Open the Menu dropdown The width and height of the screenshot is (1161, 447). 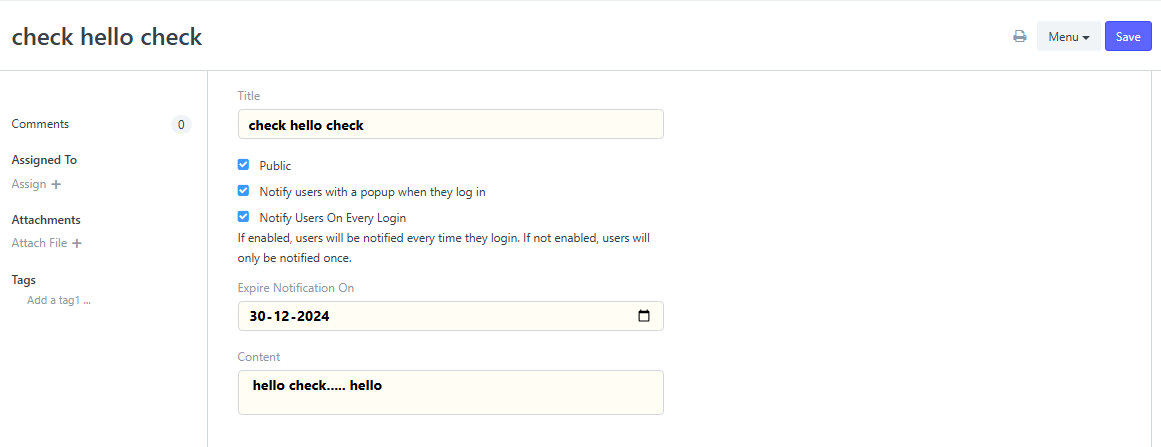1068,36
